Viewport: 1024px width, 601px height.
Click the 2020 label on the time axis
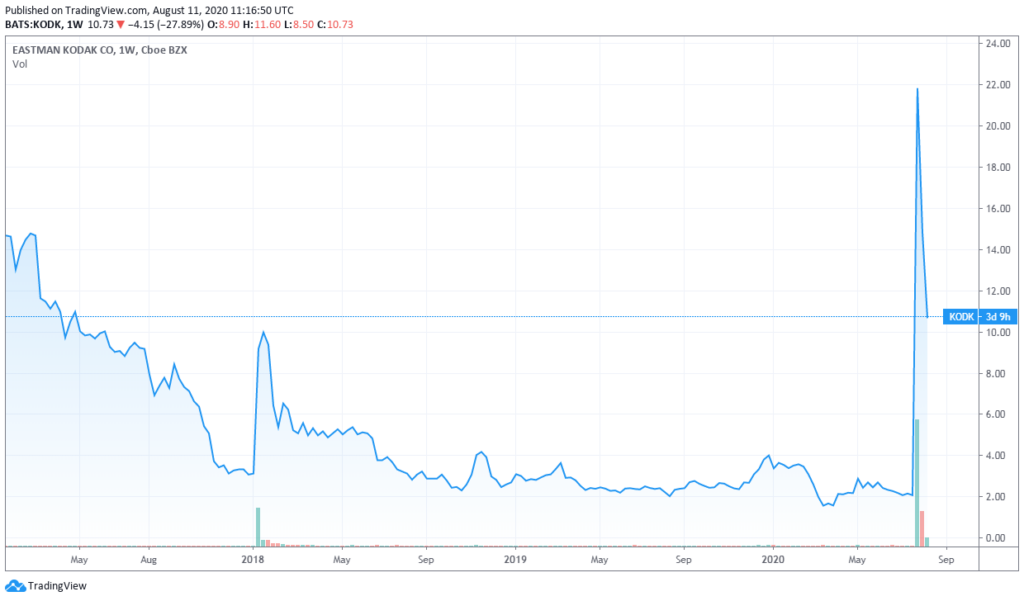coord(773,560)
